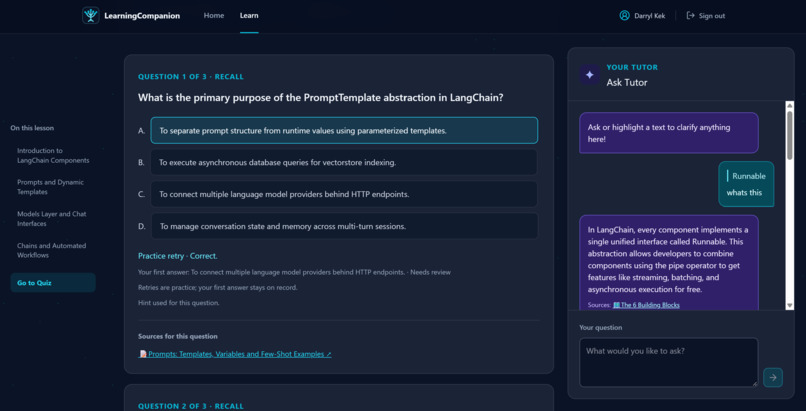Click the 'Ask or highlight a text' tutor message

(669, 133)
